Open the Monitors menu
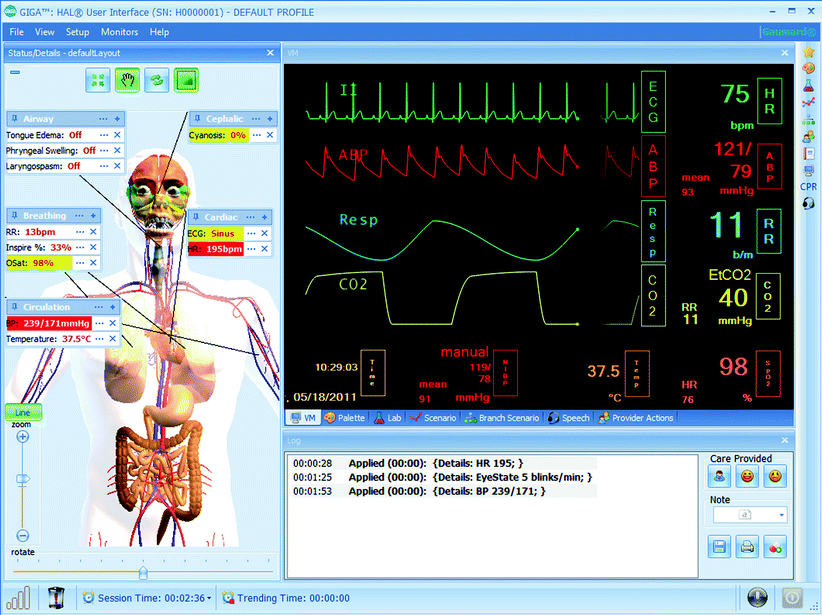Screen dimensions: 822x615 119,32
